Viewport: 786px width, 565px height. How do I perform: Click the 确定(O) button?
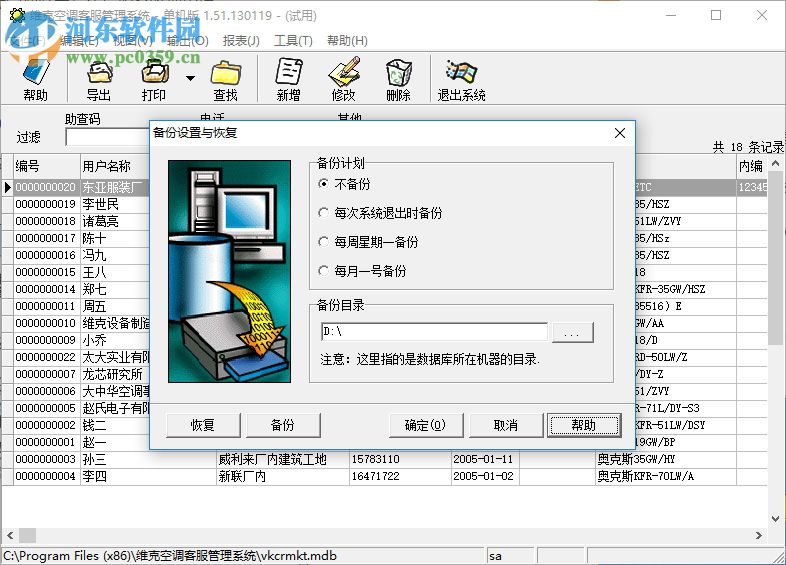tap(426, 425)
